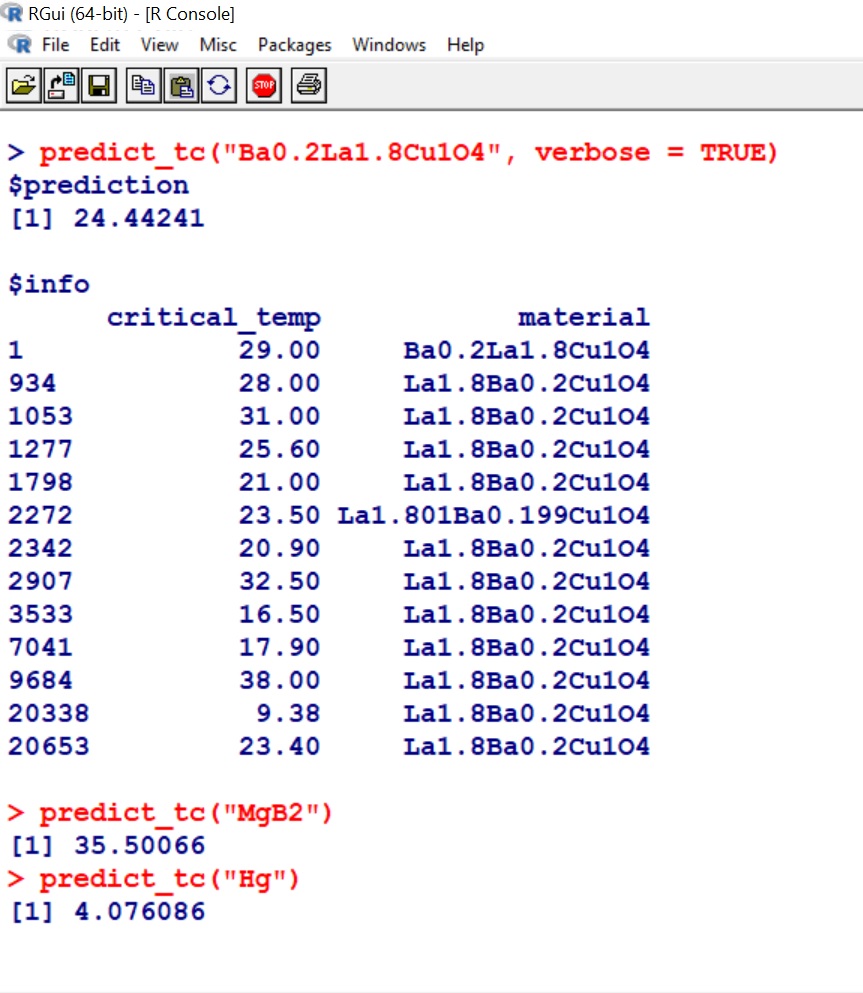Click row index 934
Viewport: 863px width, 993px height.
pyautogui.click(x=32, y=383)
